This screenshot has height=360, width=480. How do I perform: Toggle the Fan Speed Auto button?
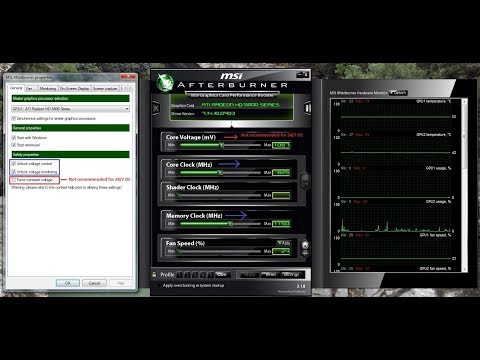[284, 243]
